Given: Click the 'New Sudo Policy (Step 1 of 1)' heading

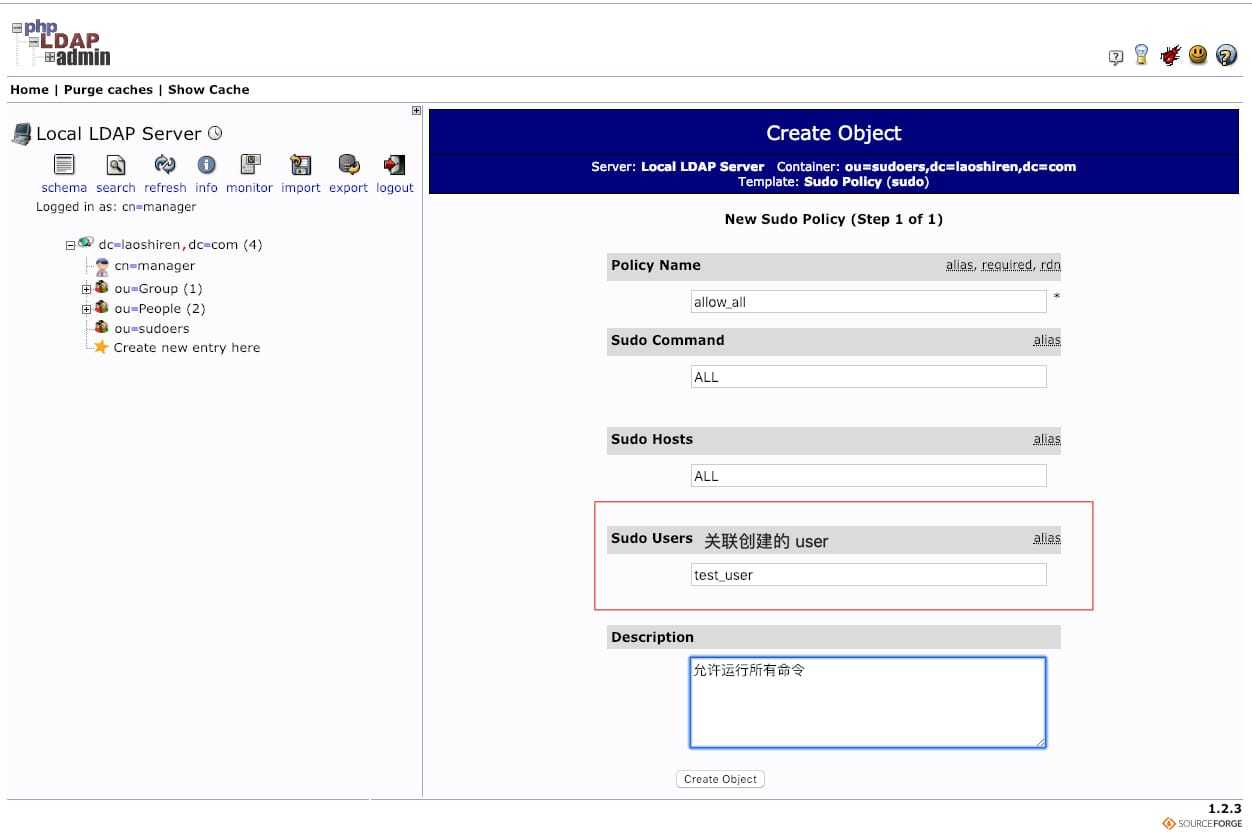Looking at the screenshot, I should [834, 219].
